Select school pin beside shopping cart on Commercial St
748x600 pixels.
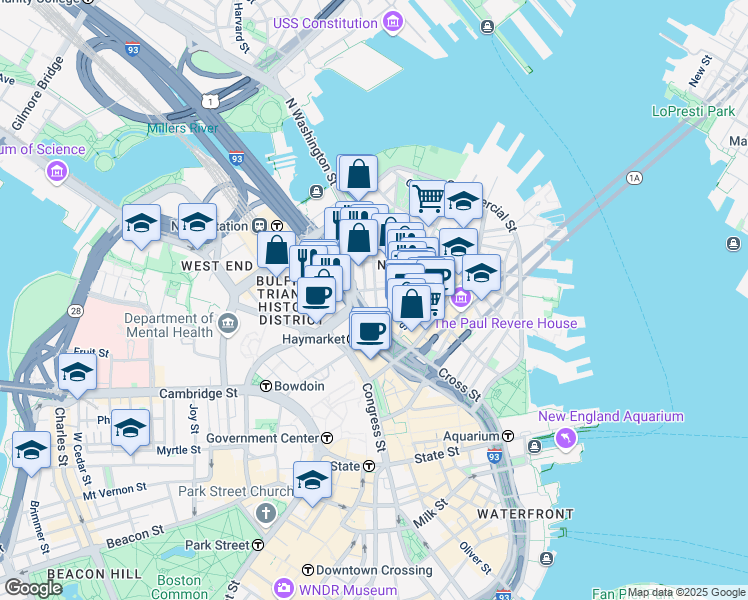click(x=463, y=204)
